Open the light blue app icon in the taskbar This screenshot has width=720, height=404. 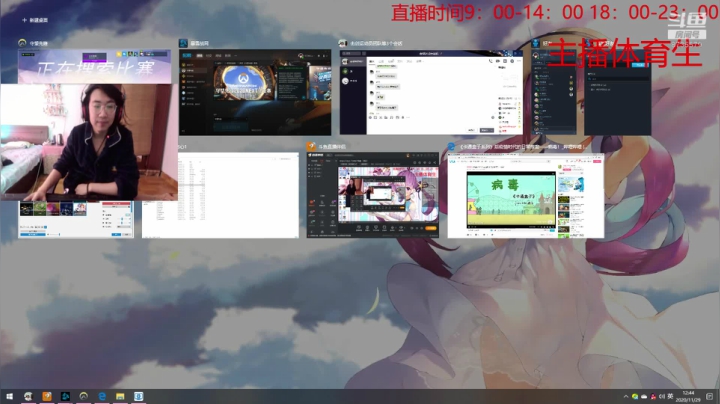tap(138, 396)
